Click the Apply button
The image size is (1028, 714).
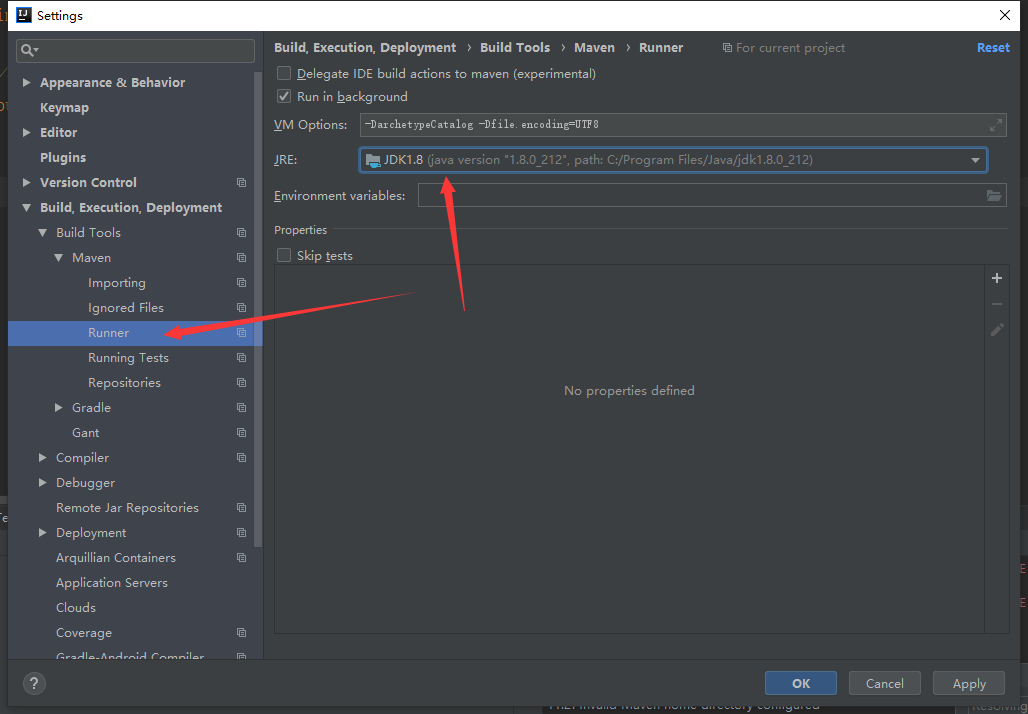(x=969, y=683)
